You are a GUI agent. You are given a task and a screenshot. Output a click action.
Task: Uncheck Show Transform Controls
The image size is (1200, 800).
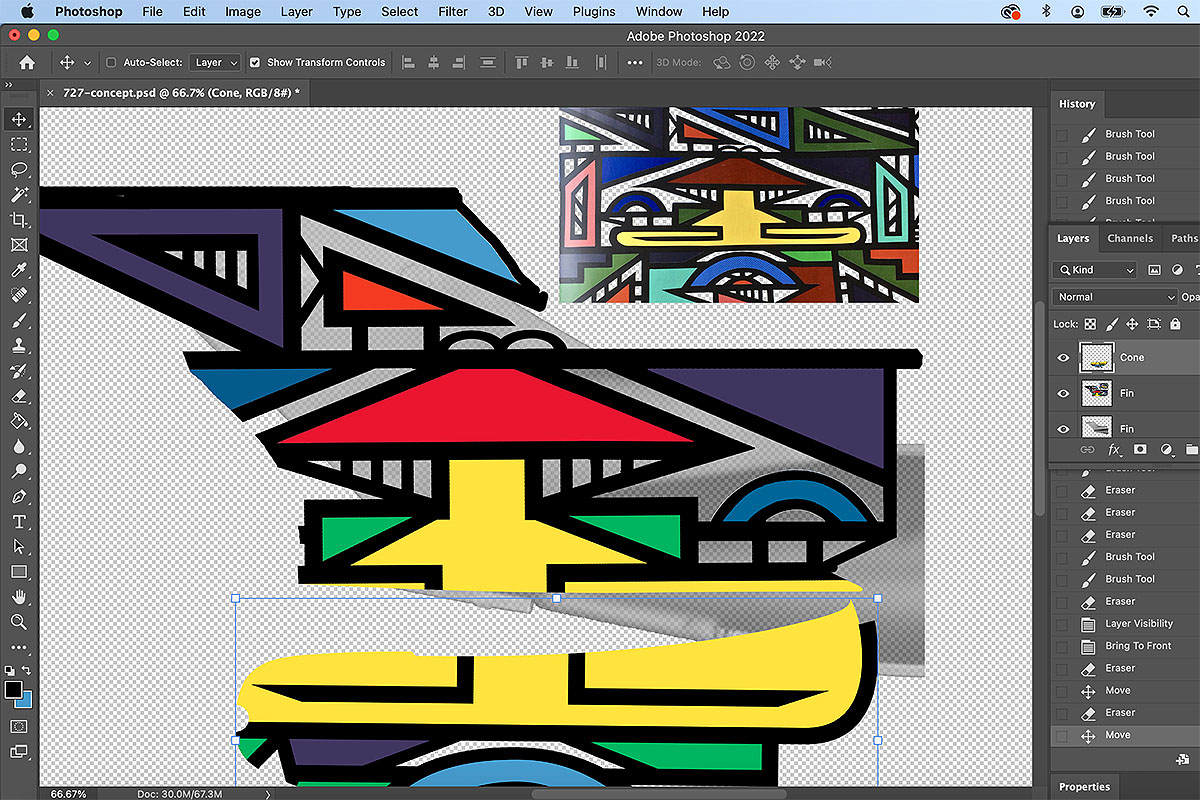pos(255,62)
